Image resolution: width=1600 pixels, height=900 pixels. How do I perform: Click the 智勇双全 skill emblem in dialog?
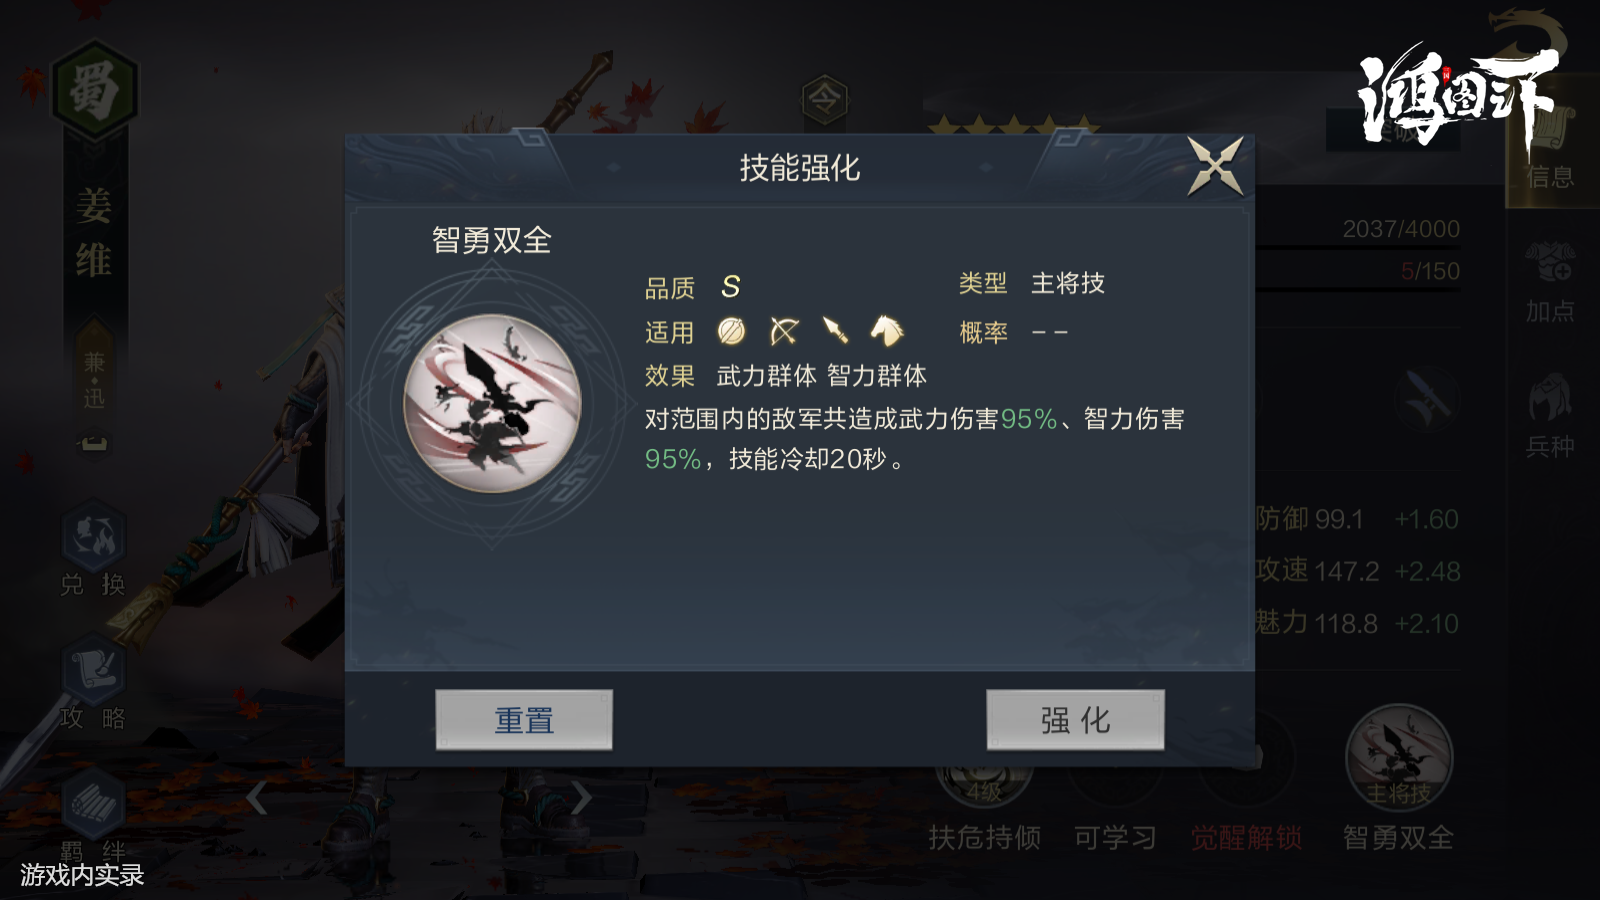[x=492, y=403]
